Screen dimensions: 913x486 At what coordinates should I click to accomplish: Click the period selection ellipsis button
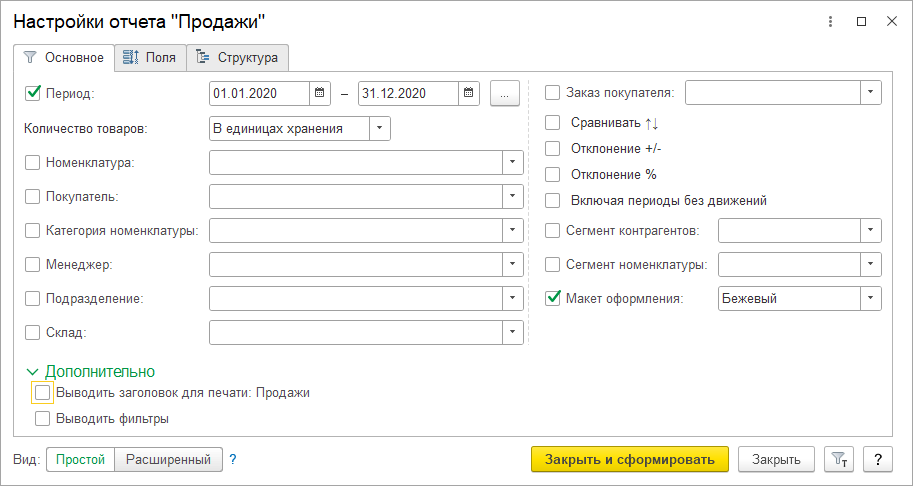pyautogui.click(x=505, y=93)
